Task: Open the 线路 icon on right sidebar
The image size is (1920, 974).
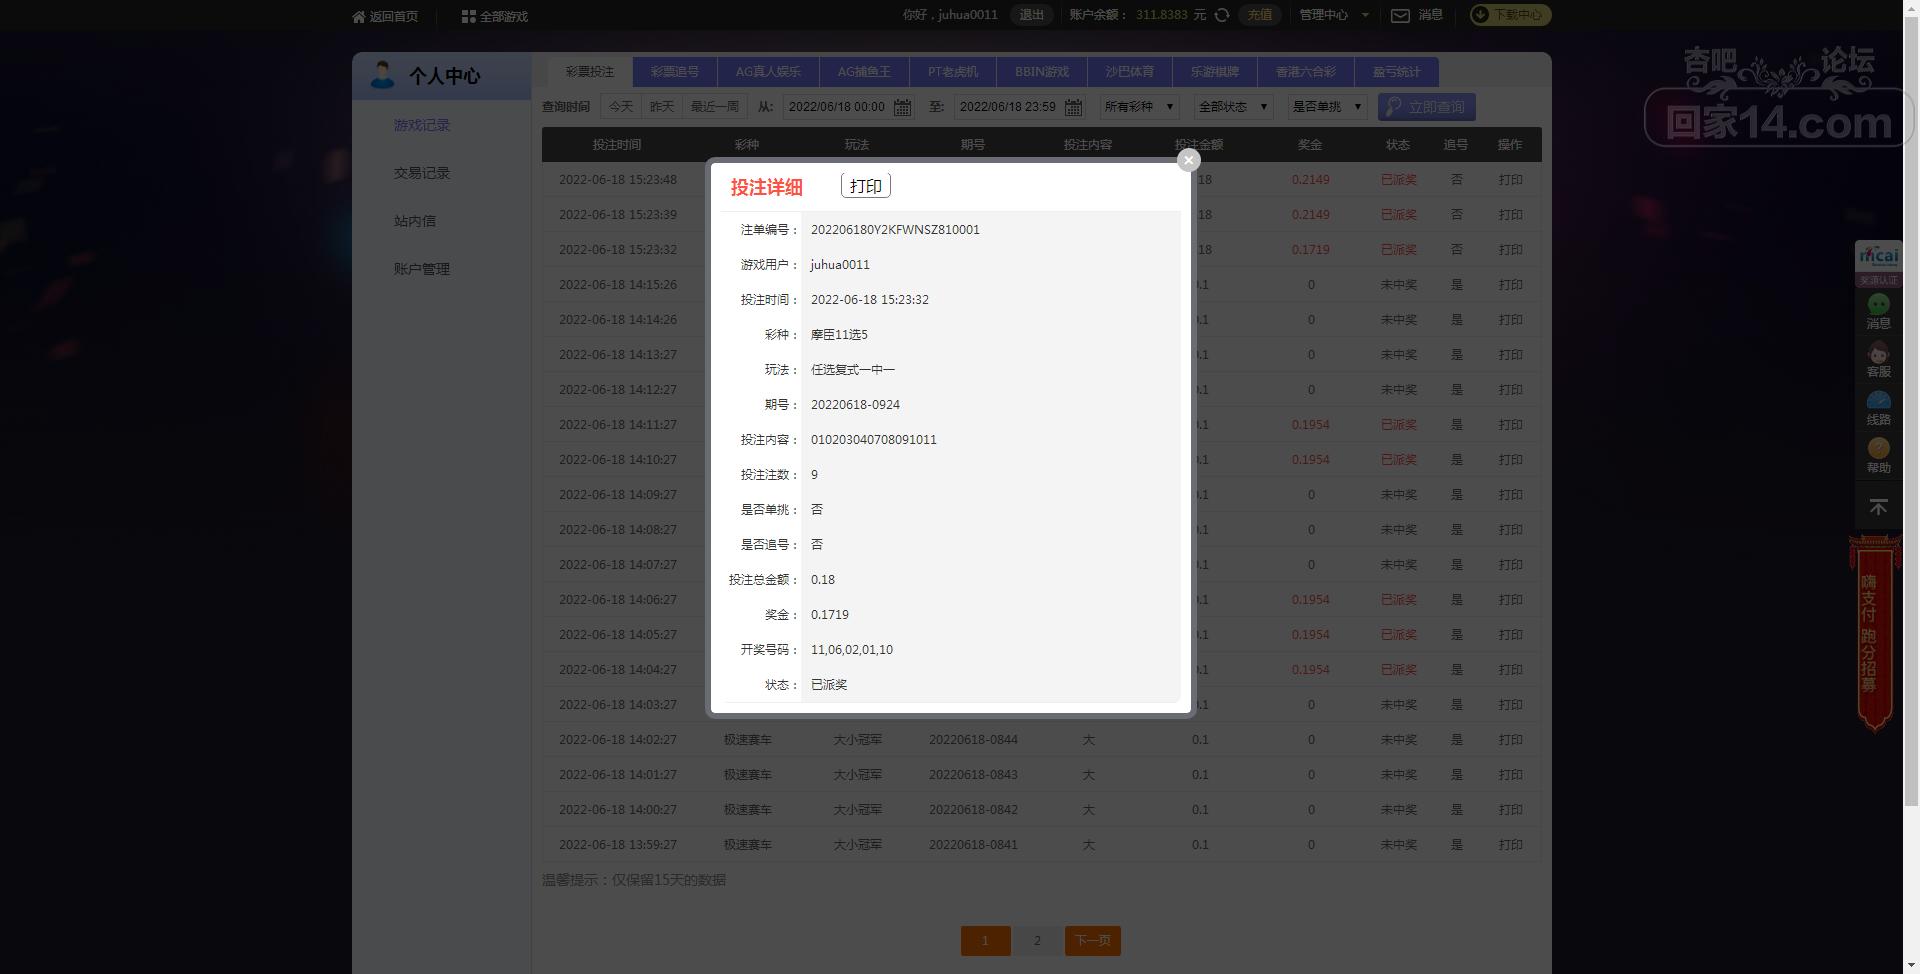Action: pyautogui.click(x=1878, y=409)
